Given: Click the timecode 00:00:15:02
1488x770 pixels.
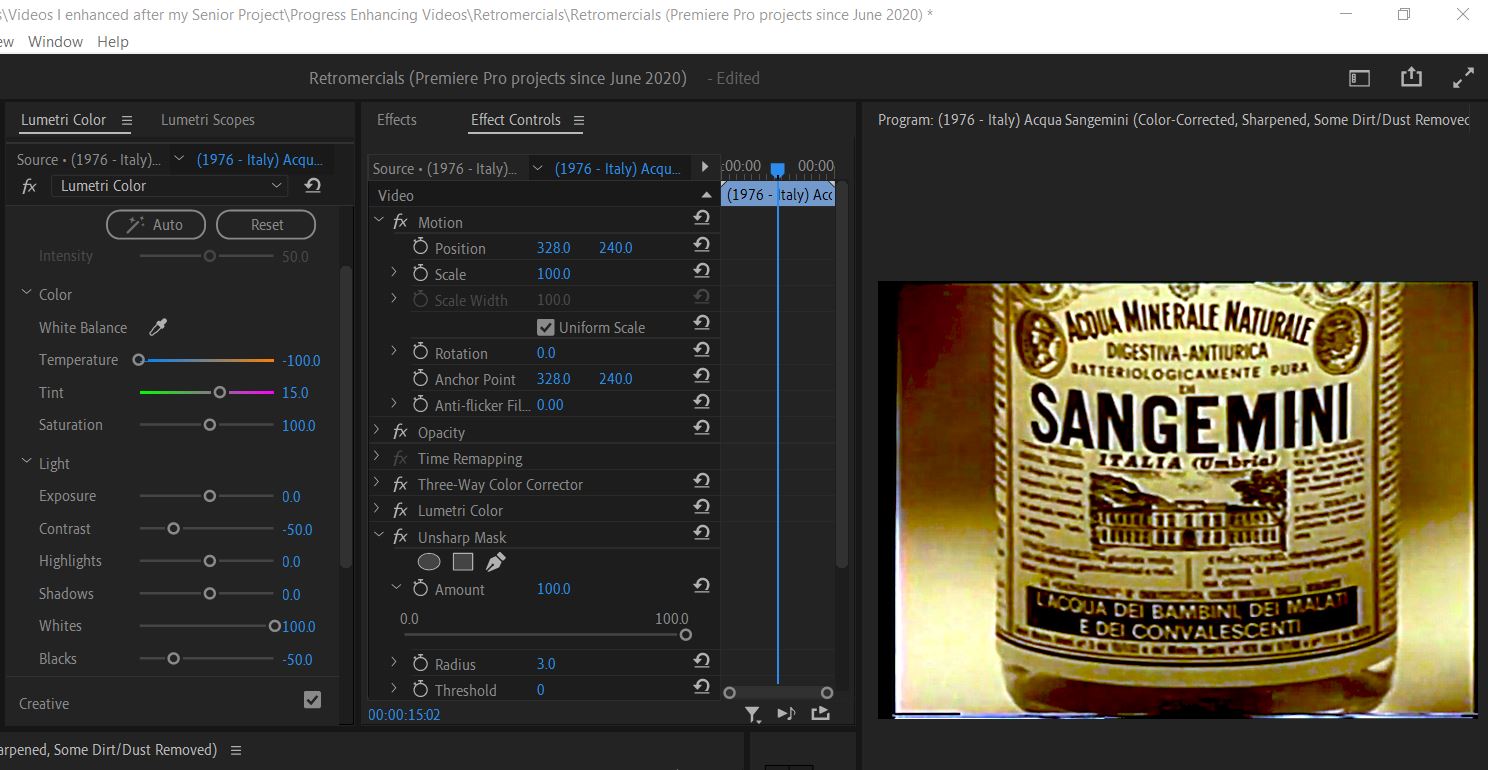Looking at the screenshot, I should click(404, 715).
